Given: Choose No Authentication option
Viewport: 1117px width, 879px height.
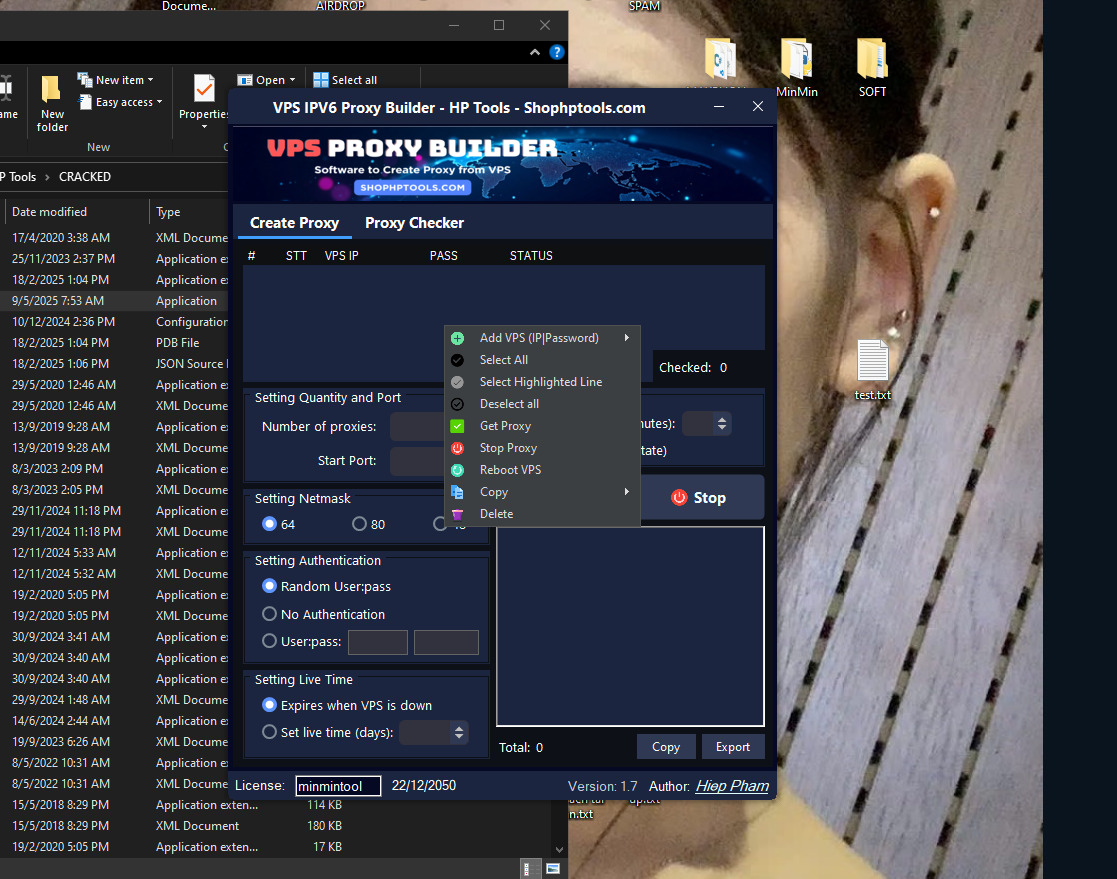Looking at the screenshot, I should point(269,614).
